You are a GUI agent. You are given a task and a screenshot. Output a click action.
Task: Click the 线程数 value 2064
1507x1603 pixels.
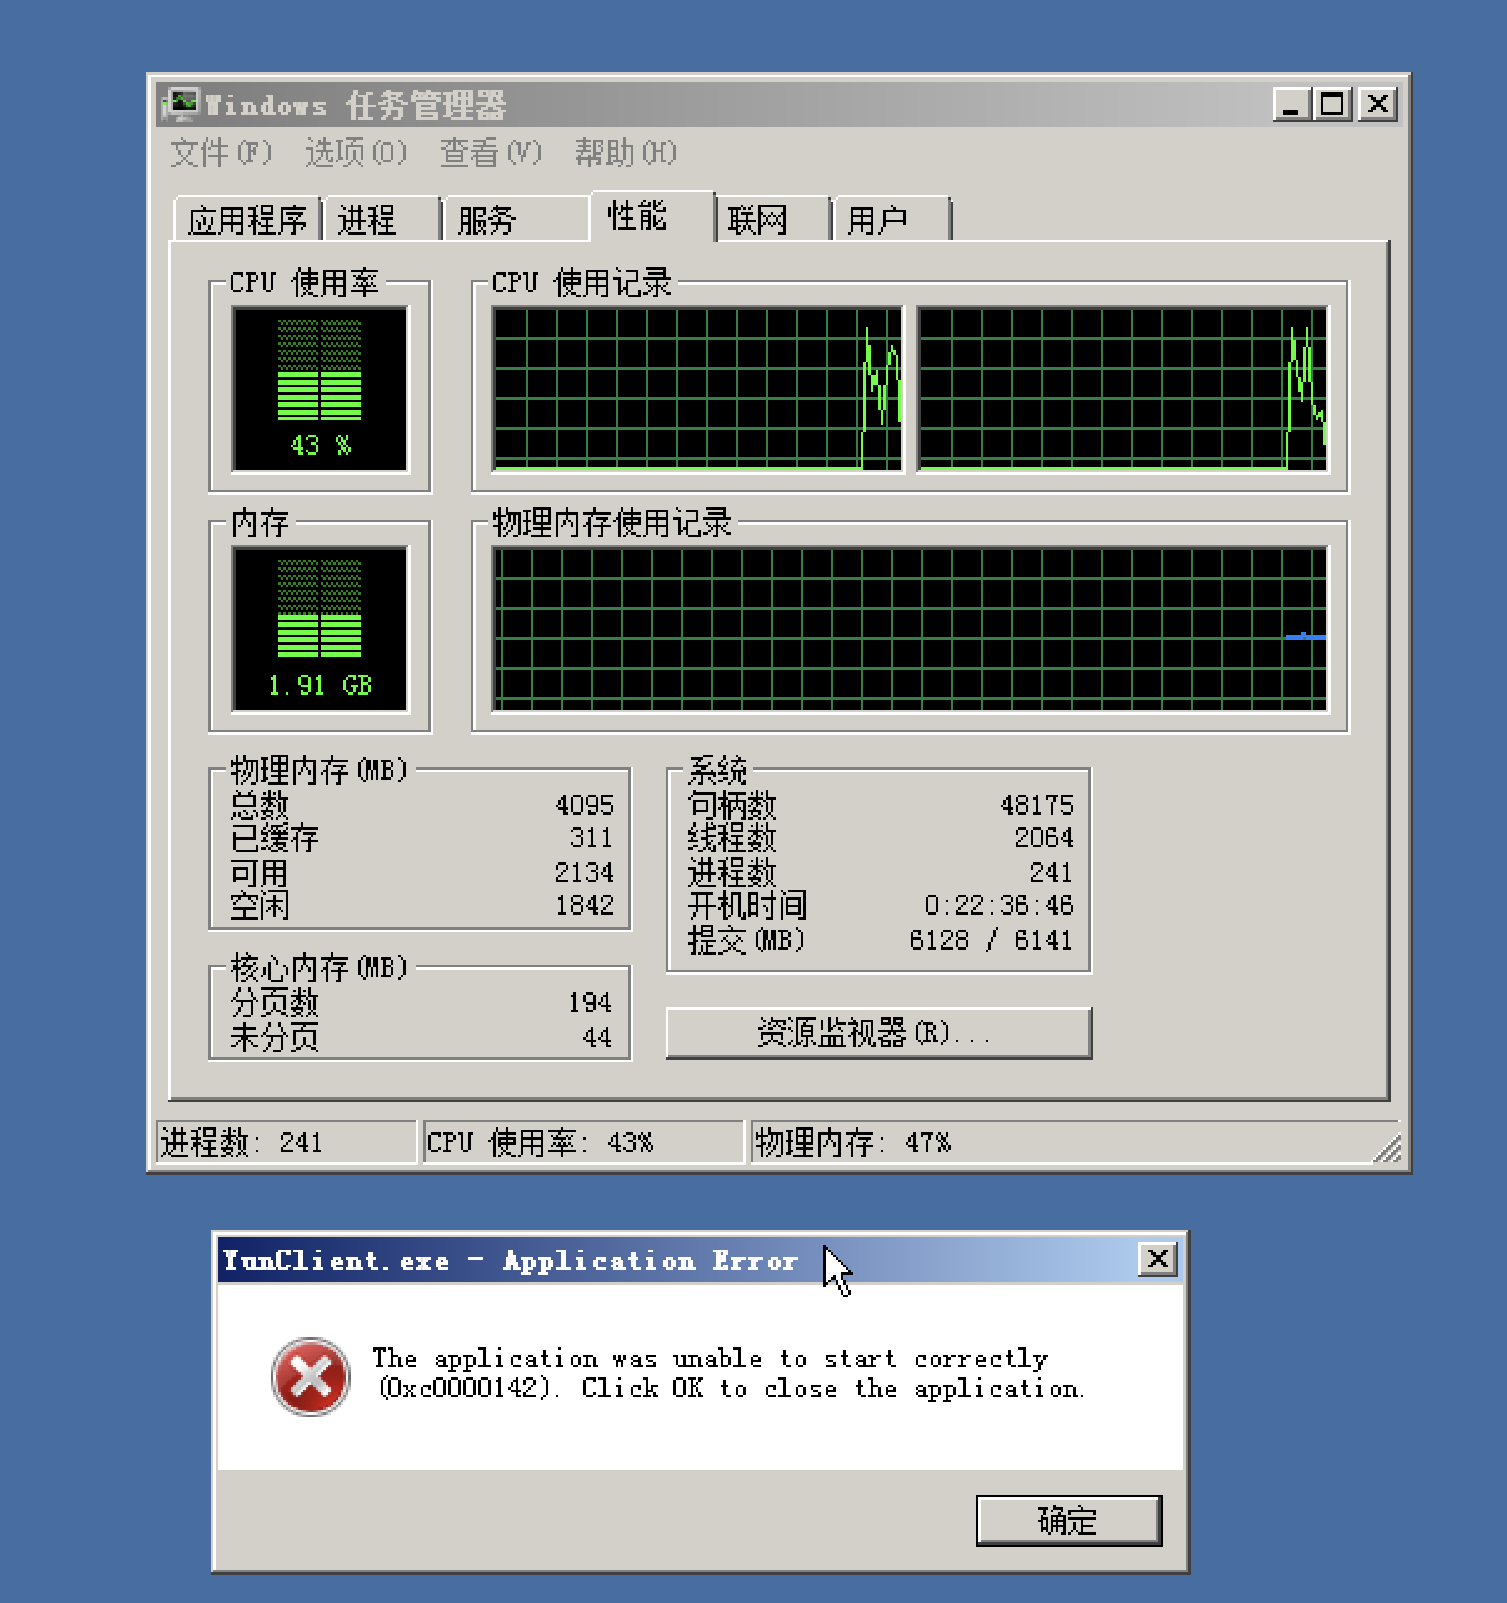(1044, 838)
